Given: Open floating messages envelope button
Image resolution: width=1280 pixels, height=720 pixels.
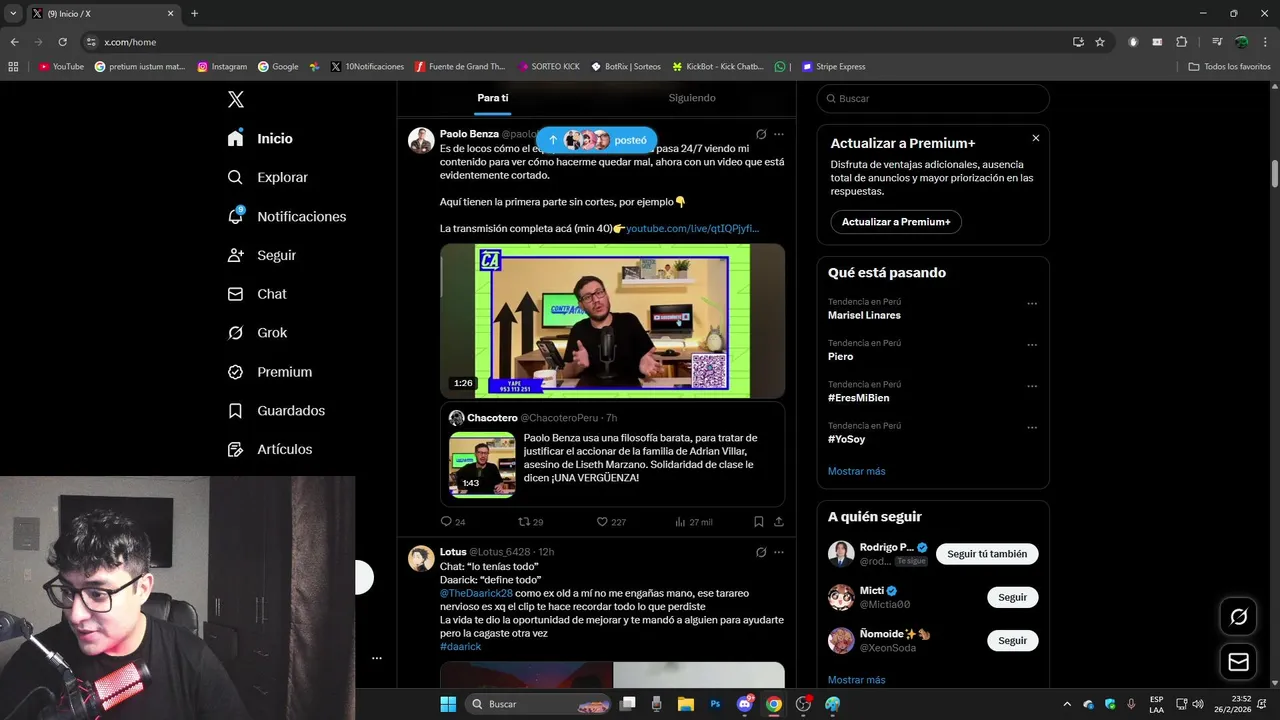Looking at the screenshot, I should [x=1238, y=662].
